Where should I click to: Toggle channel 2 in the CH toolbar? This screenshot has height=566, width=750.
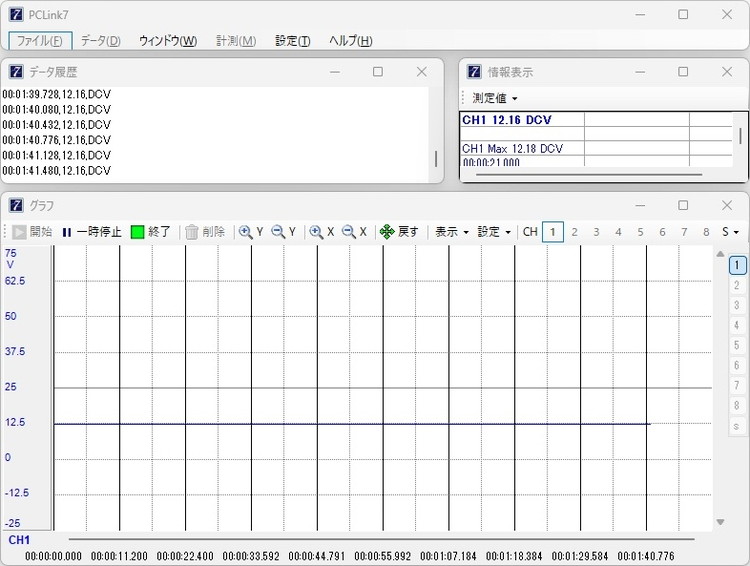(575, 232)
